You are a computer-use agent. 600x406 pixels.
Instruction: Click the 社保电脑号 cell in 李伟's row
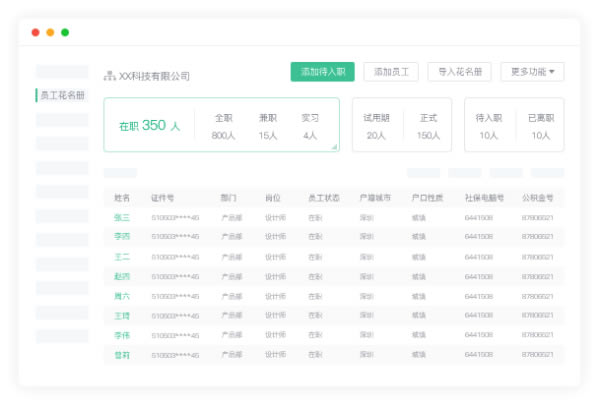(478, 335)
